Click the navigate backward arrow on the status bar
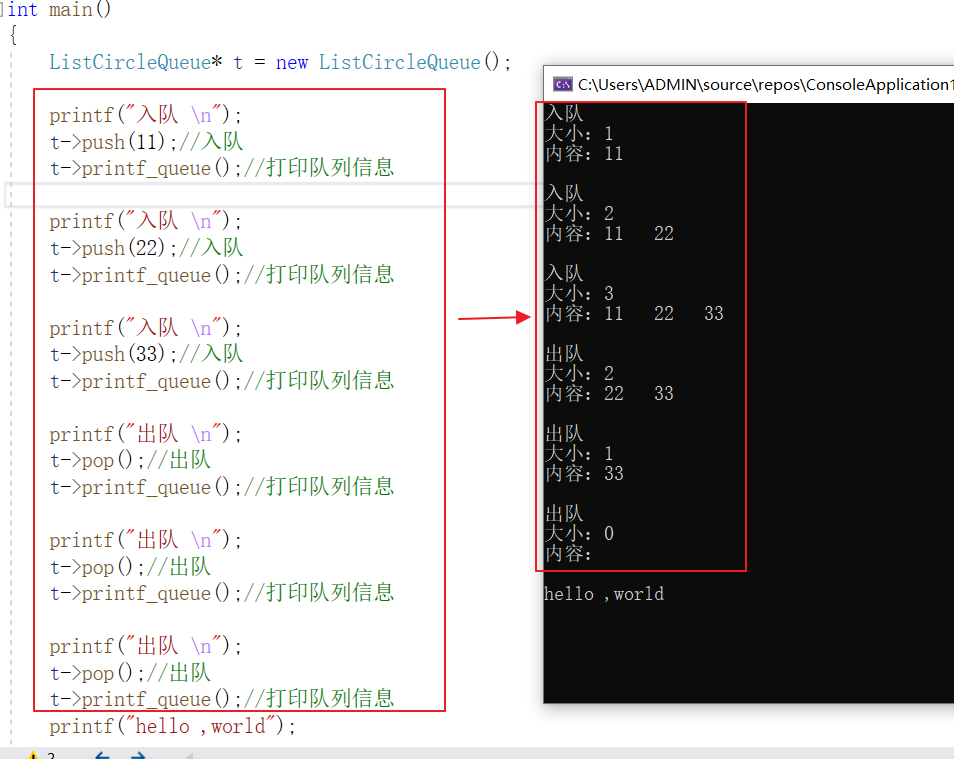 (x=103, y=756)
